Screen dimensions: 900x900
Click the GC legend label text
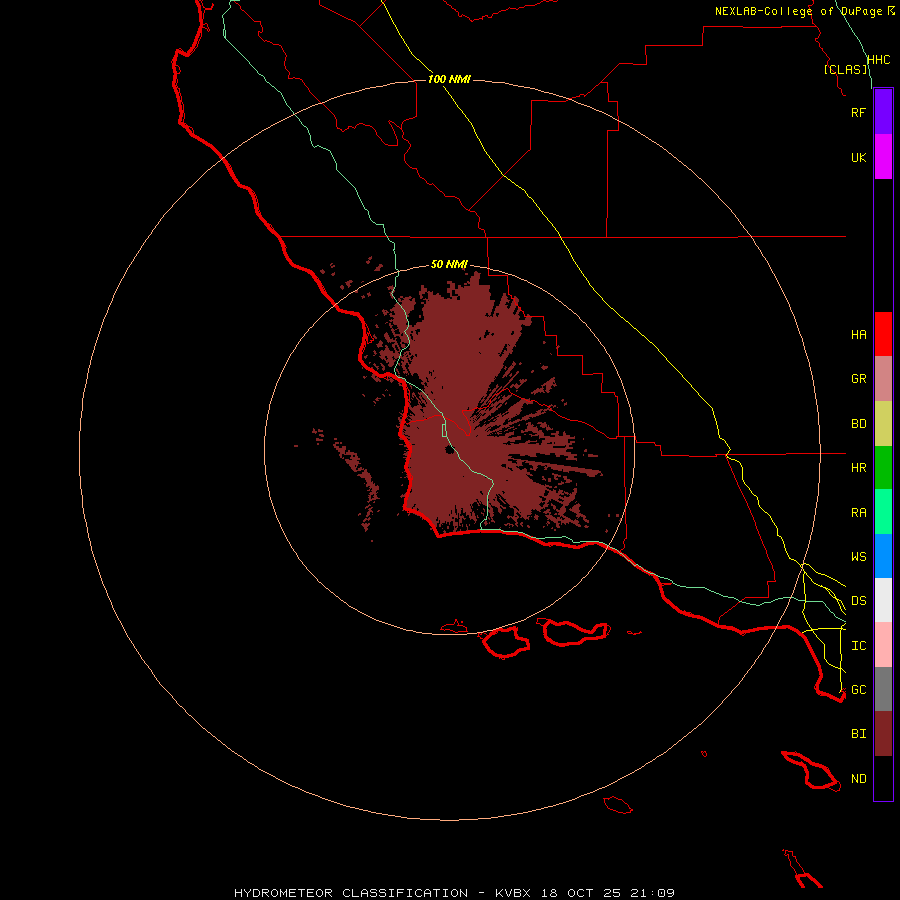point(858,689)
